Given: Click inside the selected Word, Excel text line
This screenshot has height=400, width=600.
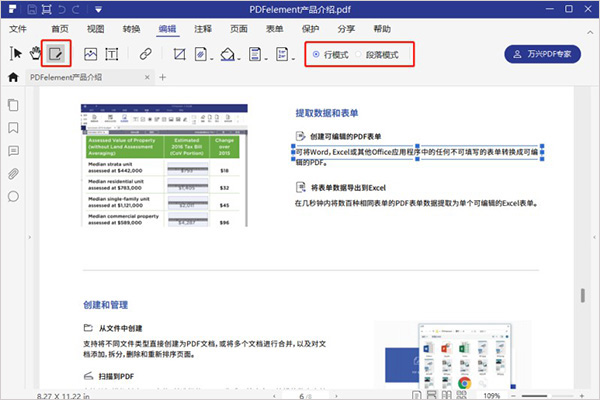Looking at the screenshot, I should (417, 152).
